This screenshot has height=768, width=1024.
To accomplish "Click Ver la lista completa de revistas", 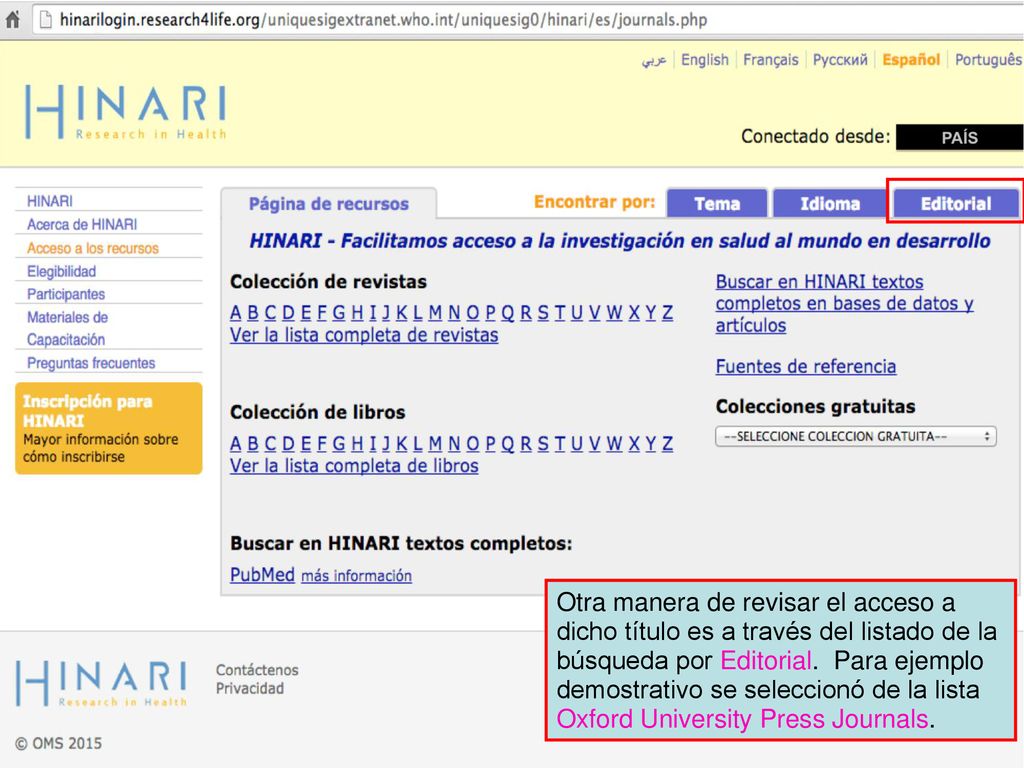I will click(x=364, y=335).
